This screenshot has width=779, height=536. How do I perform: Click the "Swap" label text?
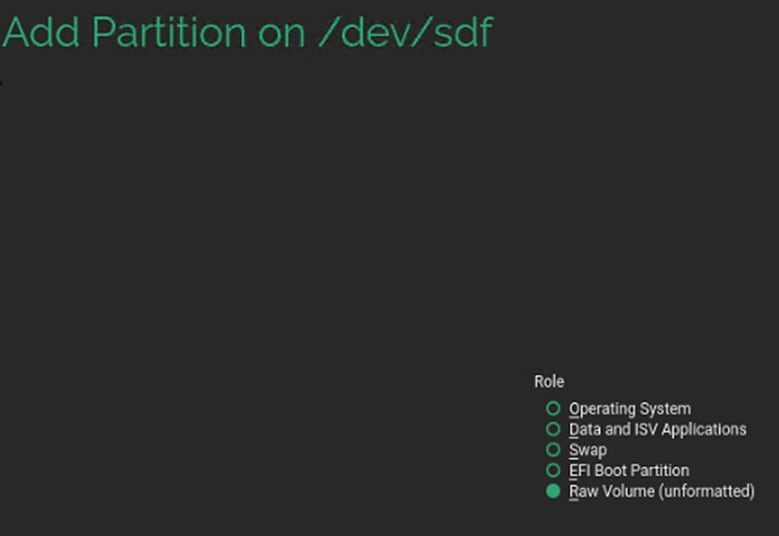click(x=588, y=450)
